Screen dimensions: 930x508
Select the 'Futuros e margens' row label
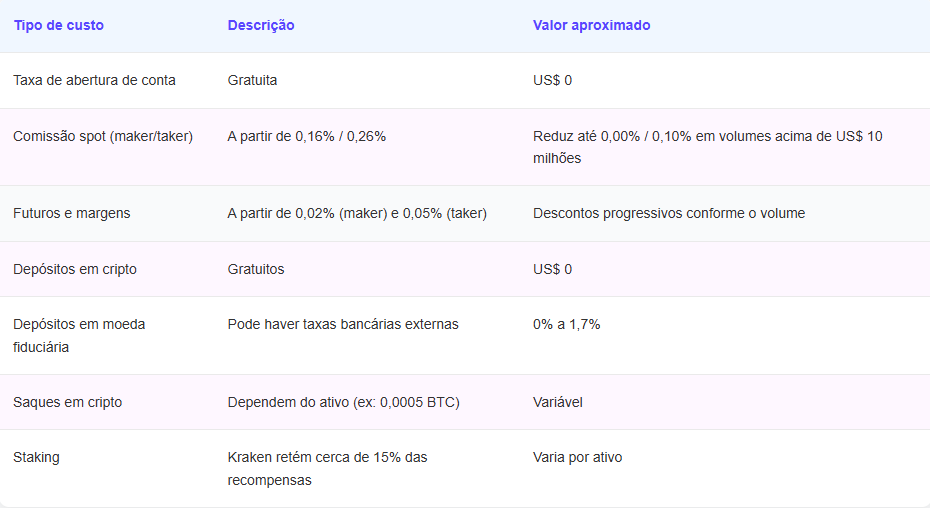(x=71, y=213)
